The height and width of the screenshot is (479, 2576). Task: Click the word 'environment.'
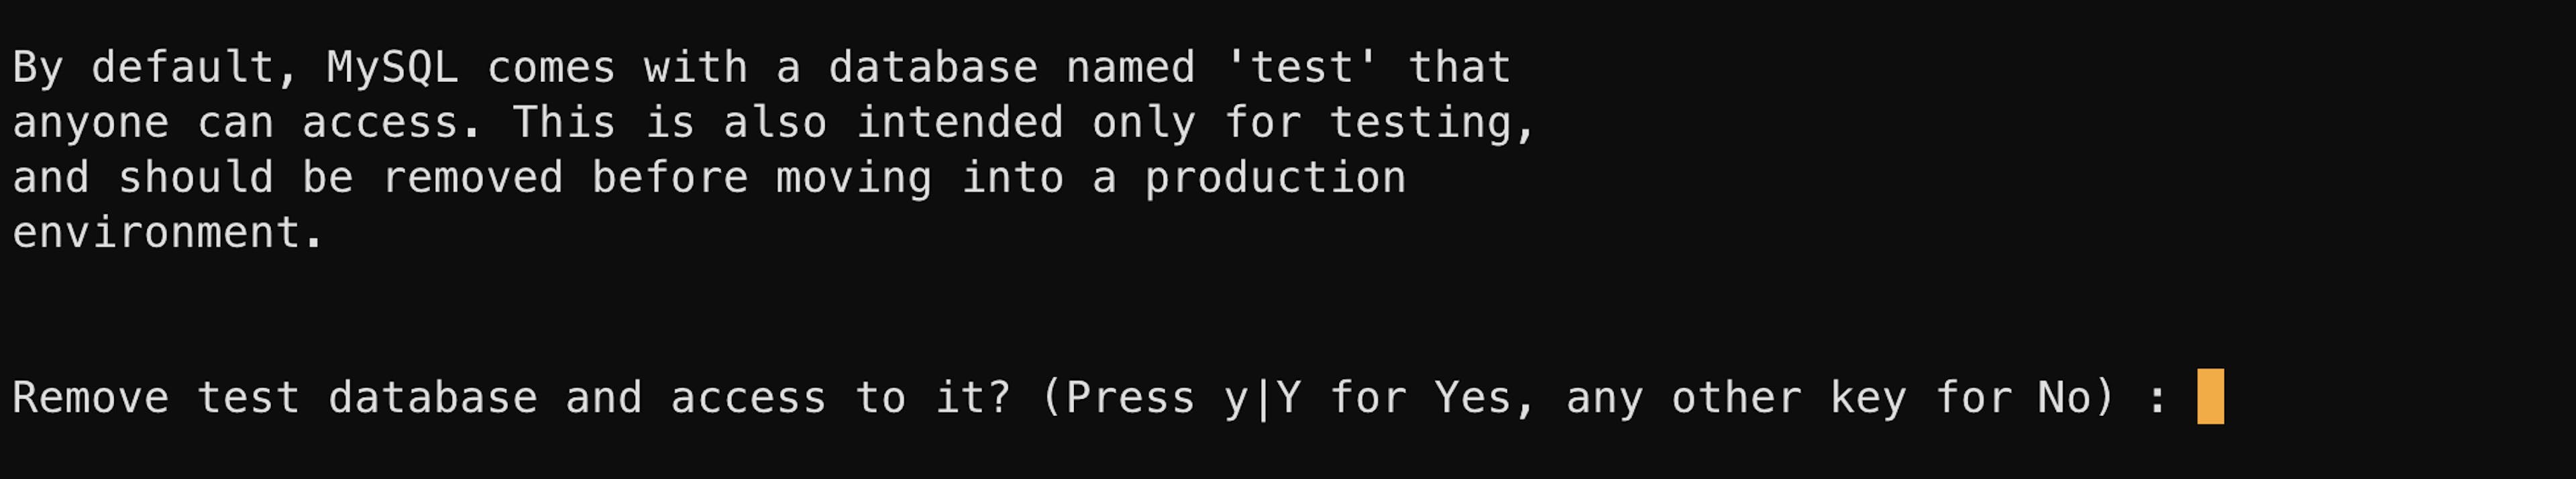click(168, 233)
